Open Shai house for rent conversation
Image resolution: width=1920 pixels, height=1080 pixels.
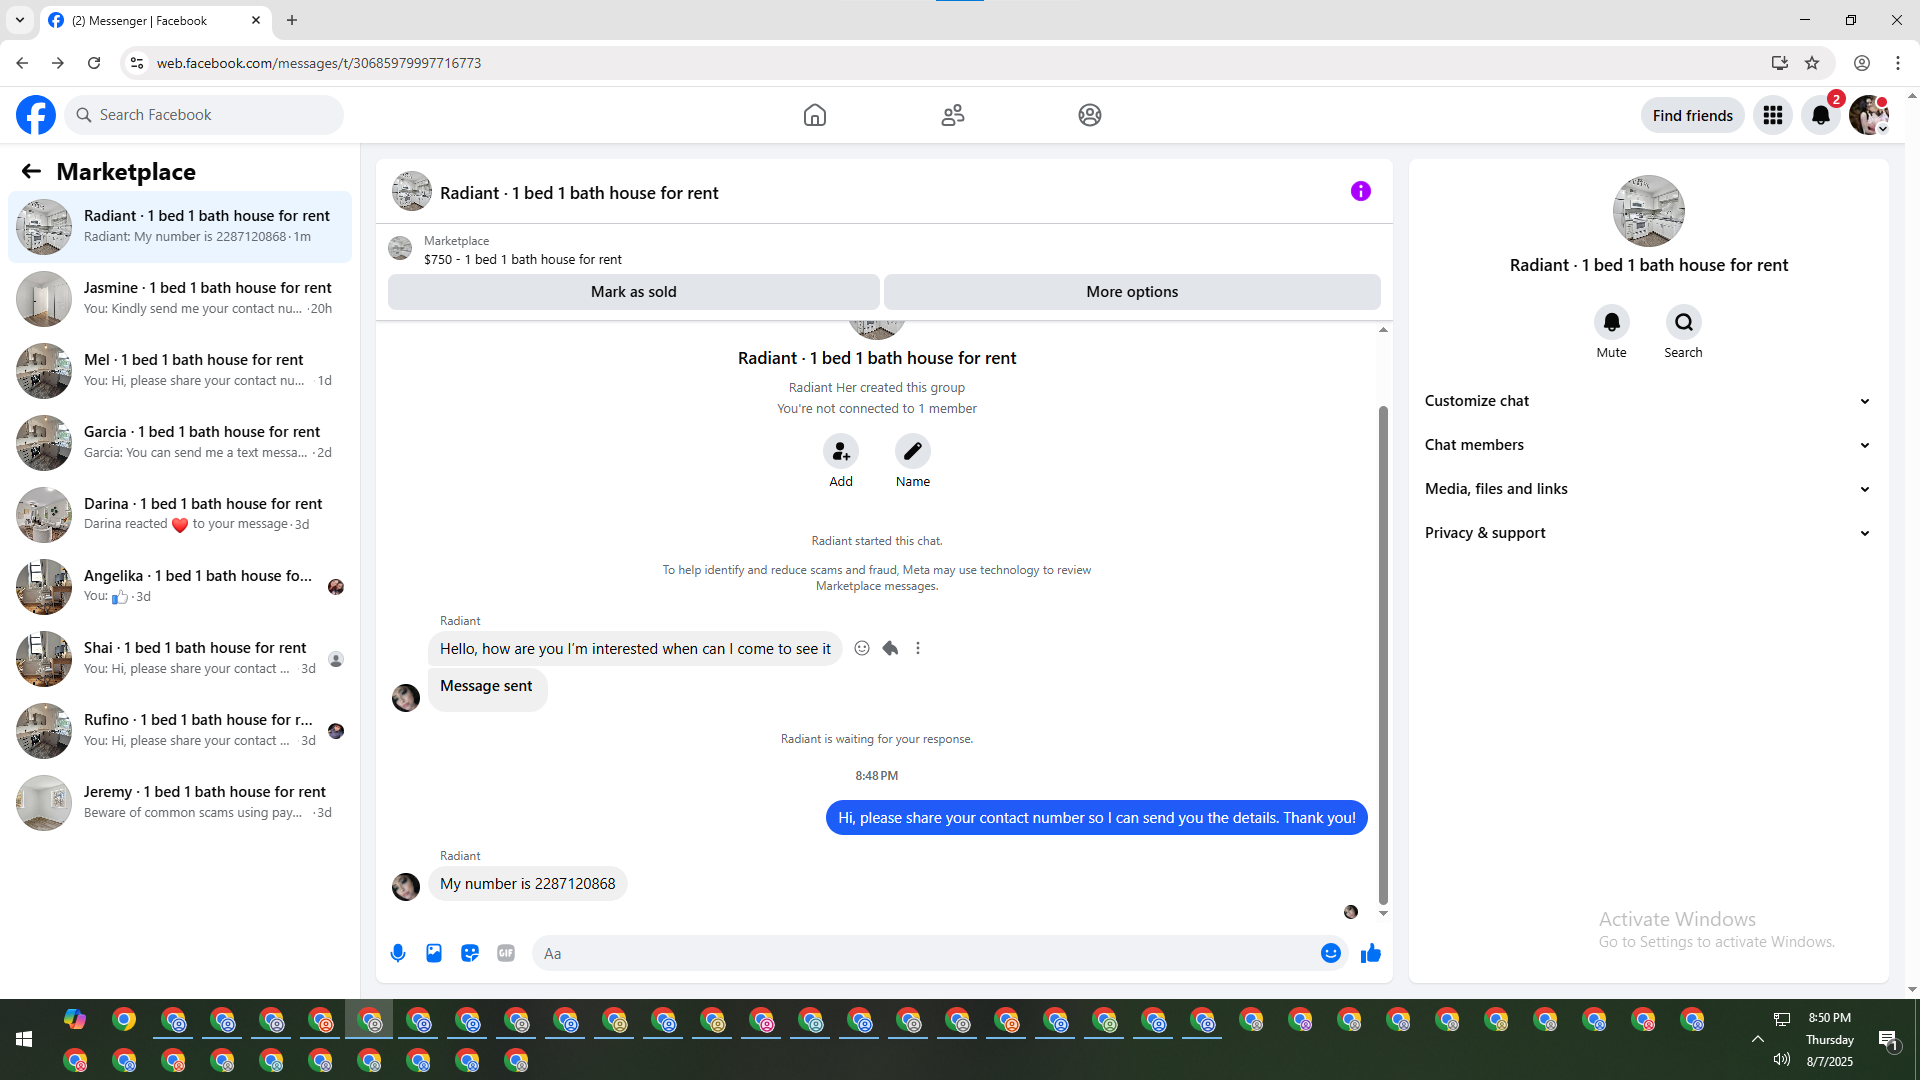(180, 659)
